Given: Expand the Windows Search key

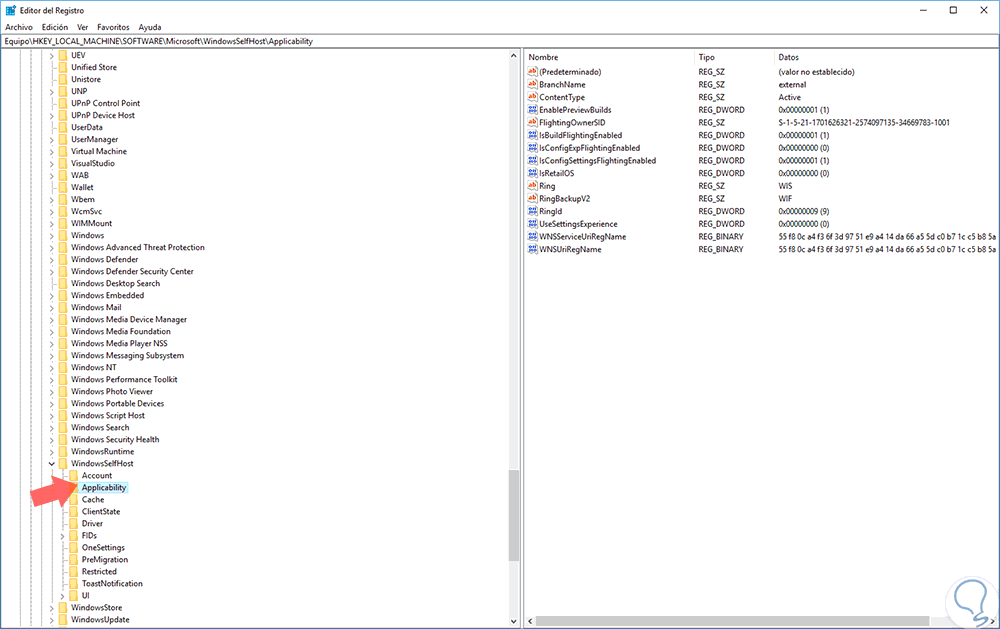Looking at the screenshot, I should [x=52, y=427].
